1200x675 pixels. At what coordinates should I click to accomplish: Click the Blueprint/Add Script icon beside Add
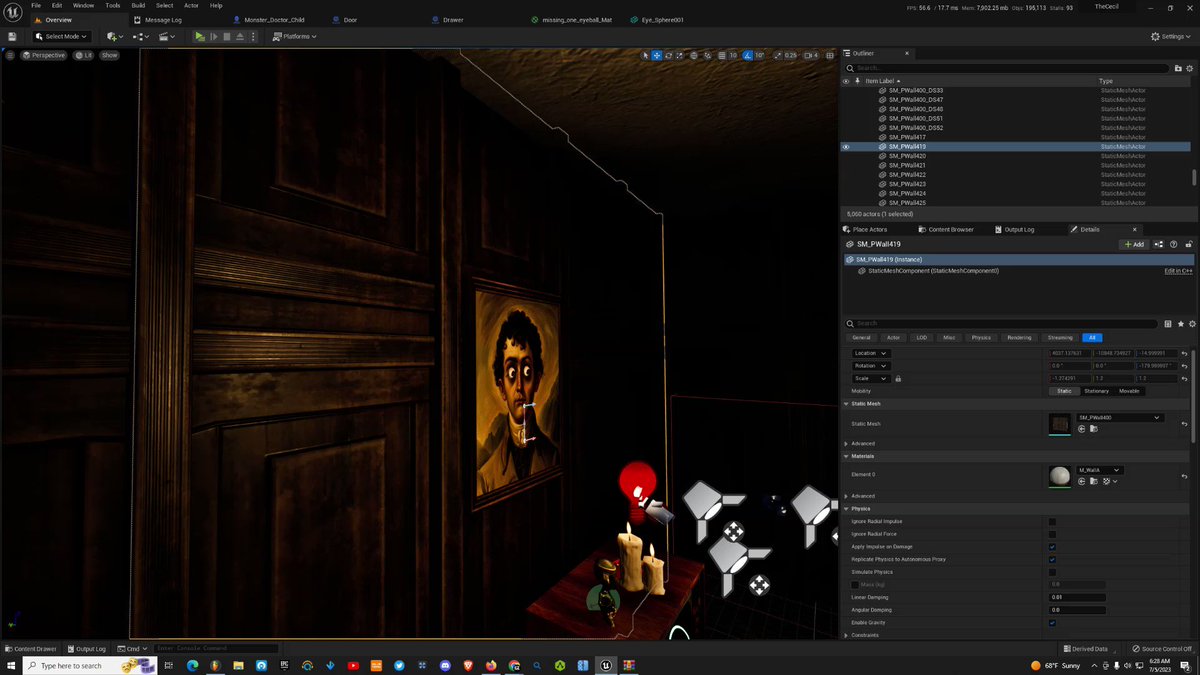click(x=1159, y=244)
